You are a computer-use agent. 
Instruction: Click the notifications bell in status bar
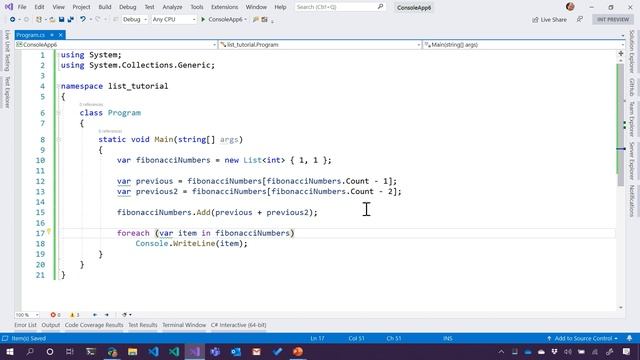[629, 338]
